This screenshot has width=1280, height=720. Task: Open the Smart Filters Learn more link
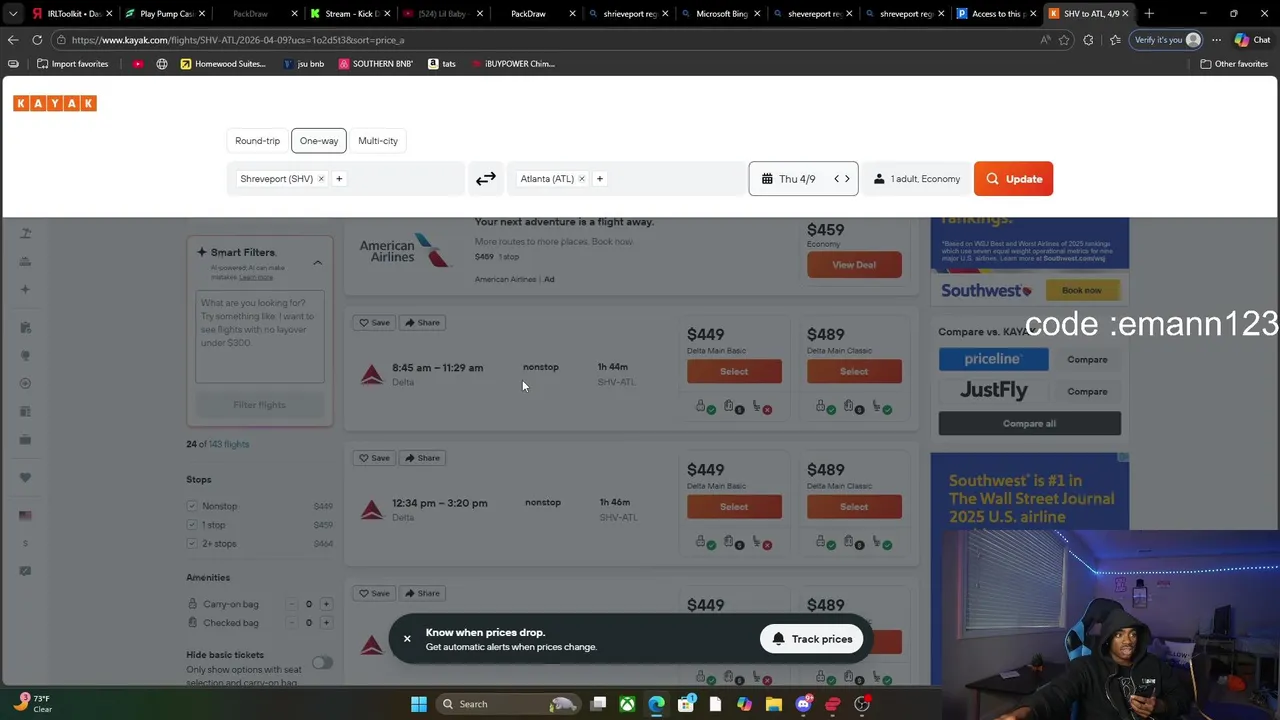tap(255, 277)
